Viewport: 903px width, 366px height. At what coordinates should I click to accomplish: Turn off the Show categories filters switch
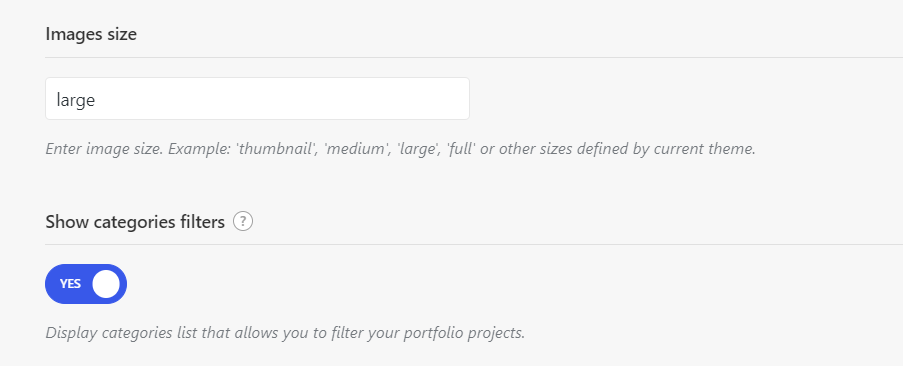(86, 284)
